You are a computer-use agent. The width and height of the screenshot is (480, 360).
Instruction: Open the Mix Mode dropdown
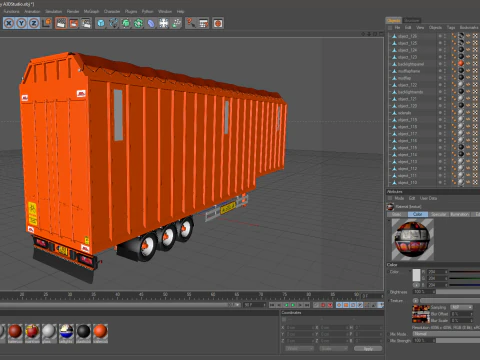[446, 334]
